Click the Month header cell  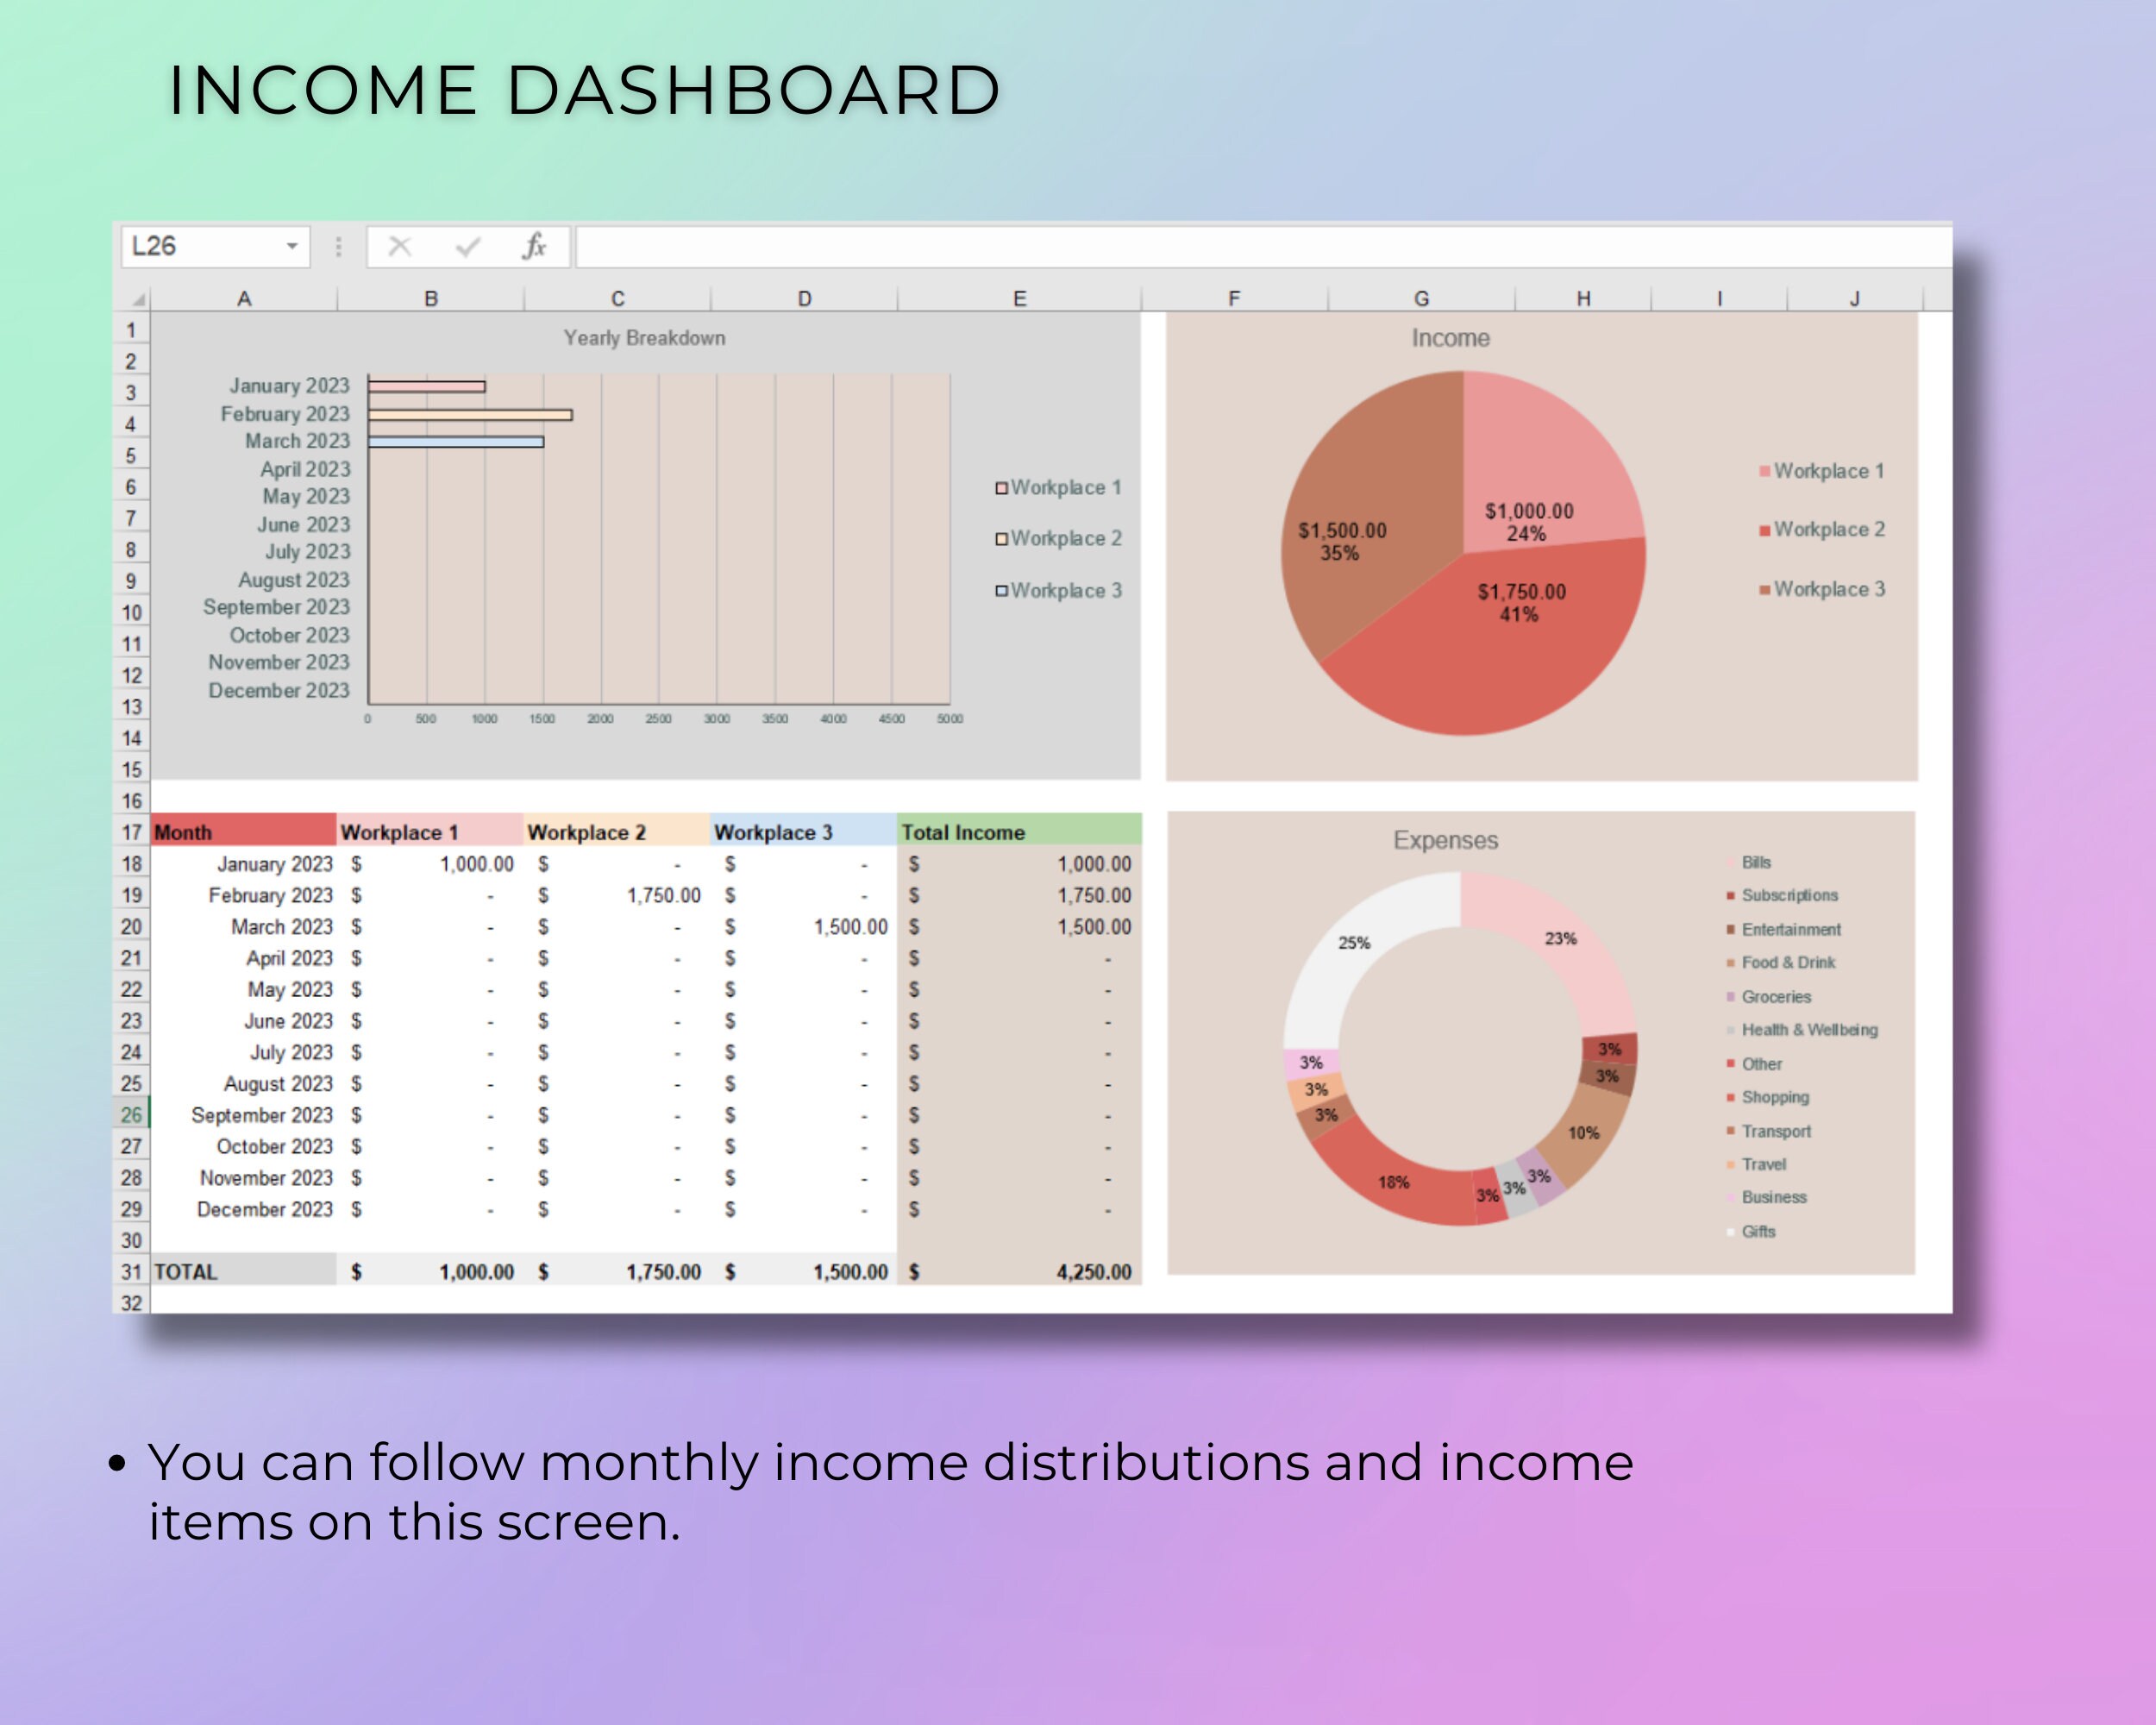coord(243,831)
